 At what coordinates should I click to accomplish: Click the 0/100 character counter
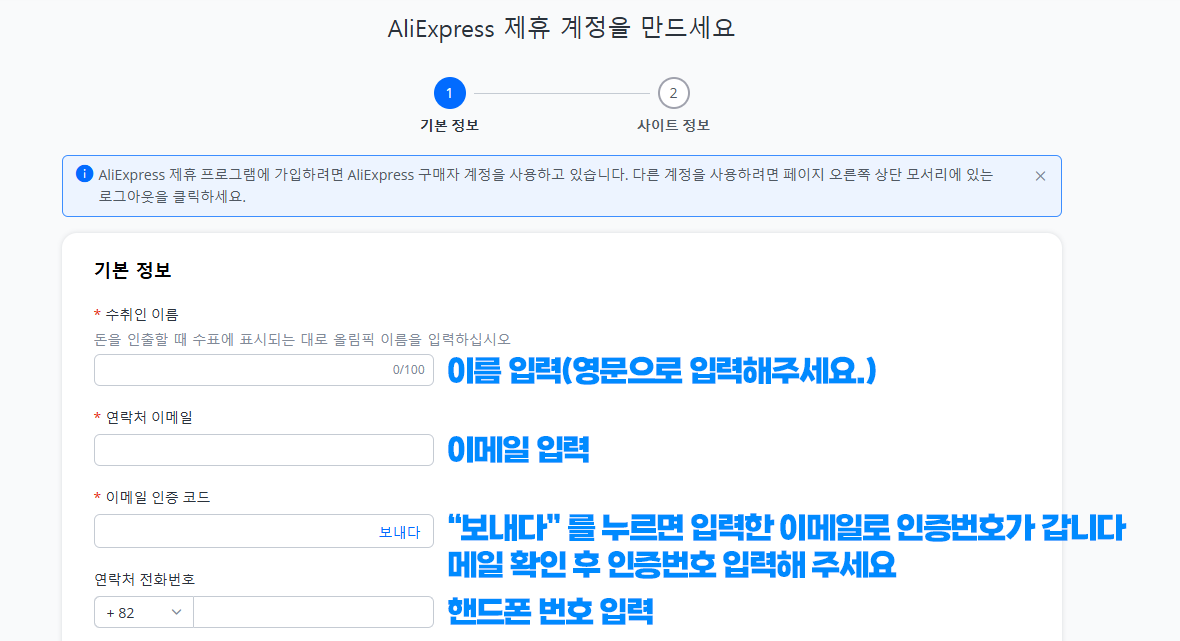409,370
